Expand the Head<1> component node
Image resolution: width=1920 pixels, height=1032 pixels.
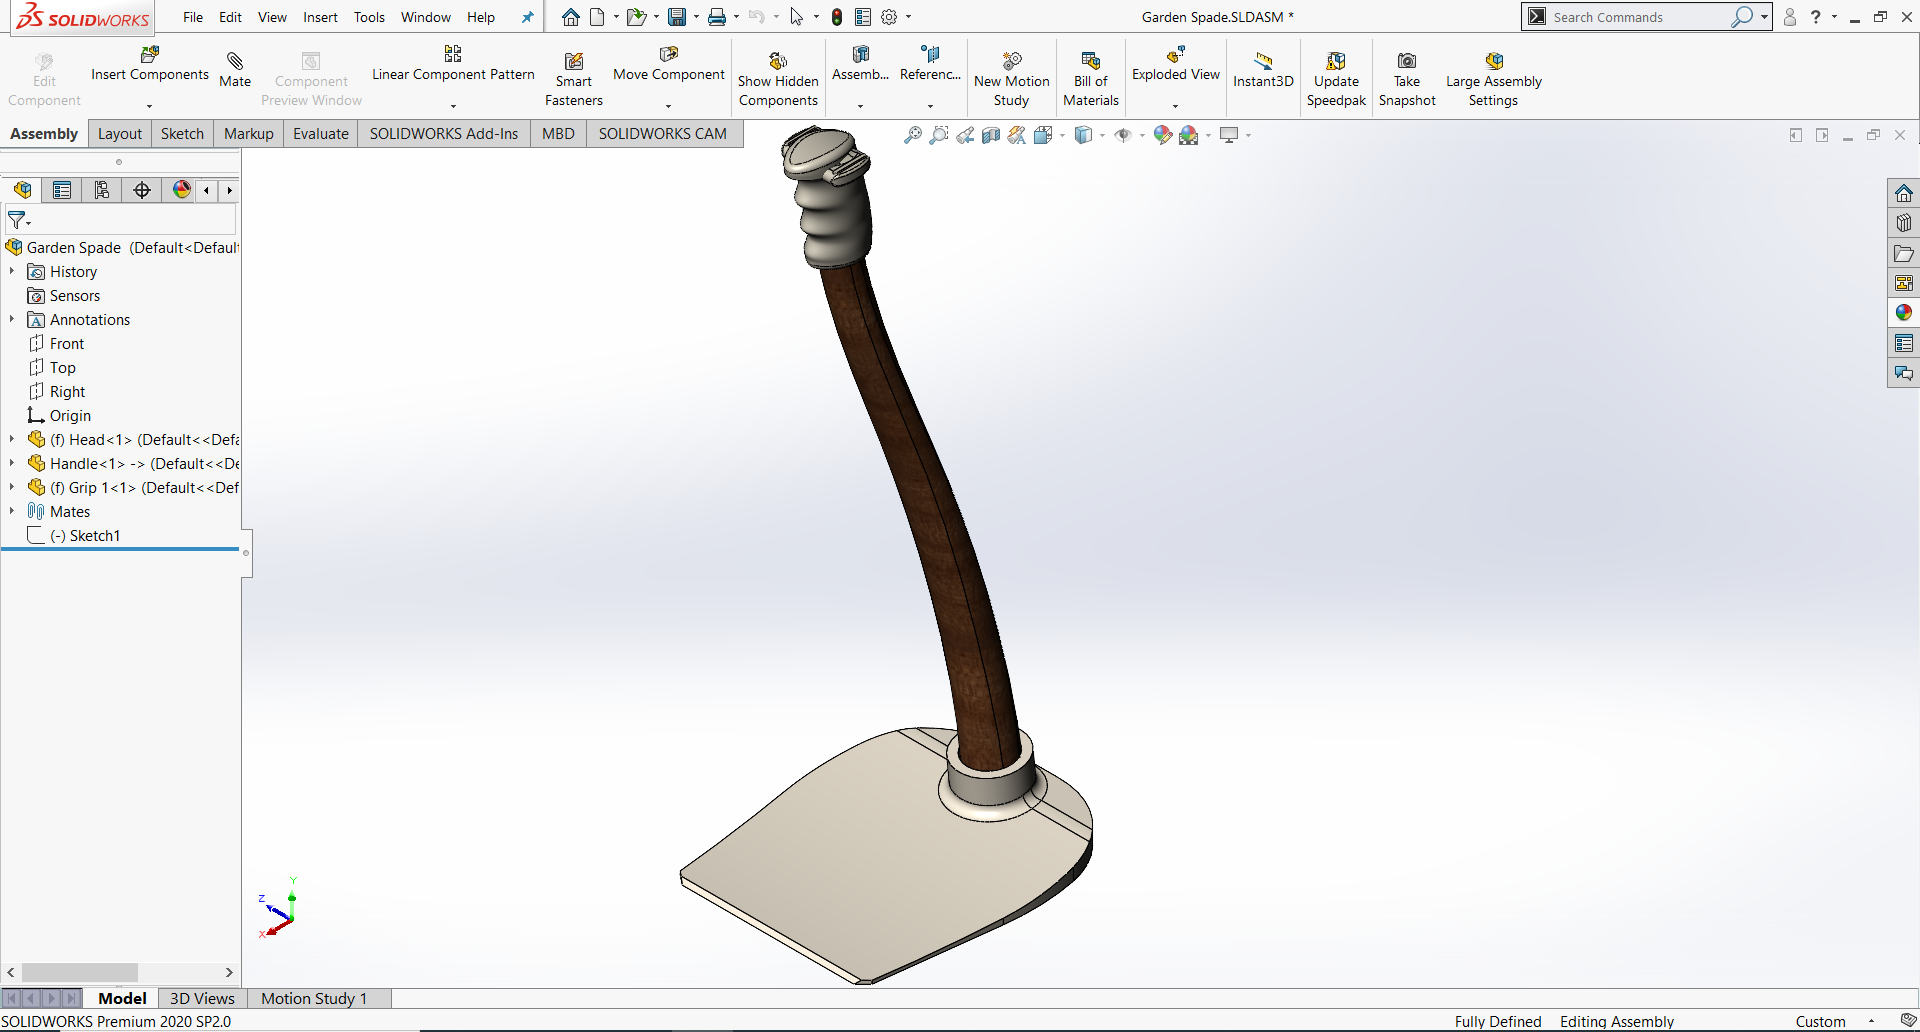tap(12, 439)
